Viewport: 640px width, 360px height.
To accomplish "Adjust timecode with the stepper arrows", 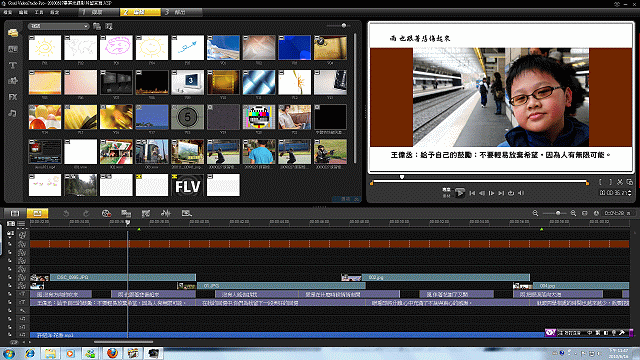I will coord(629,193).
